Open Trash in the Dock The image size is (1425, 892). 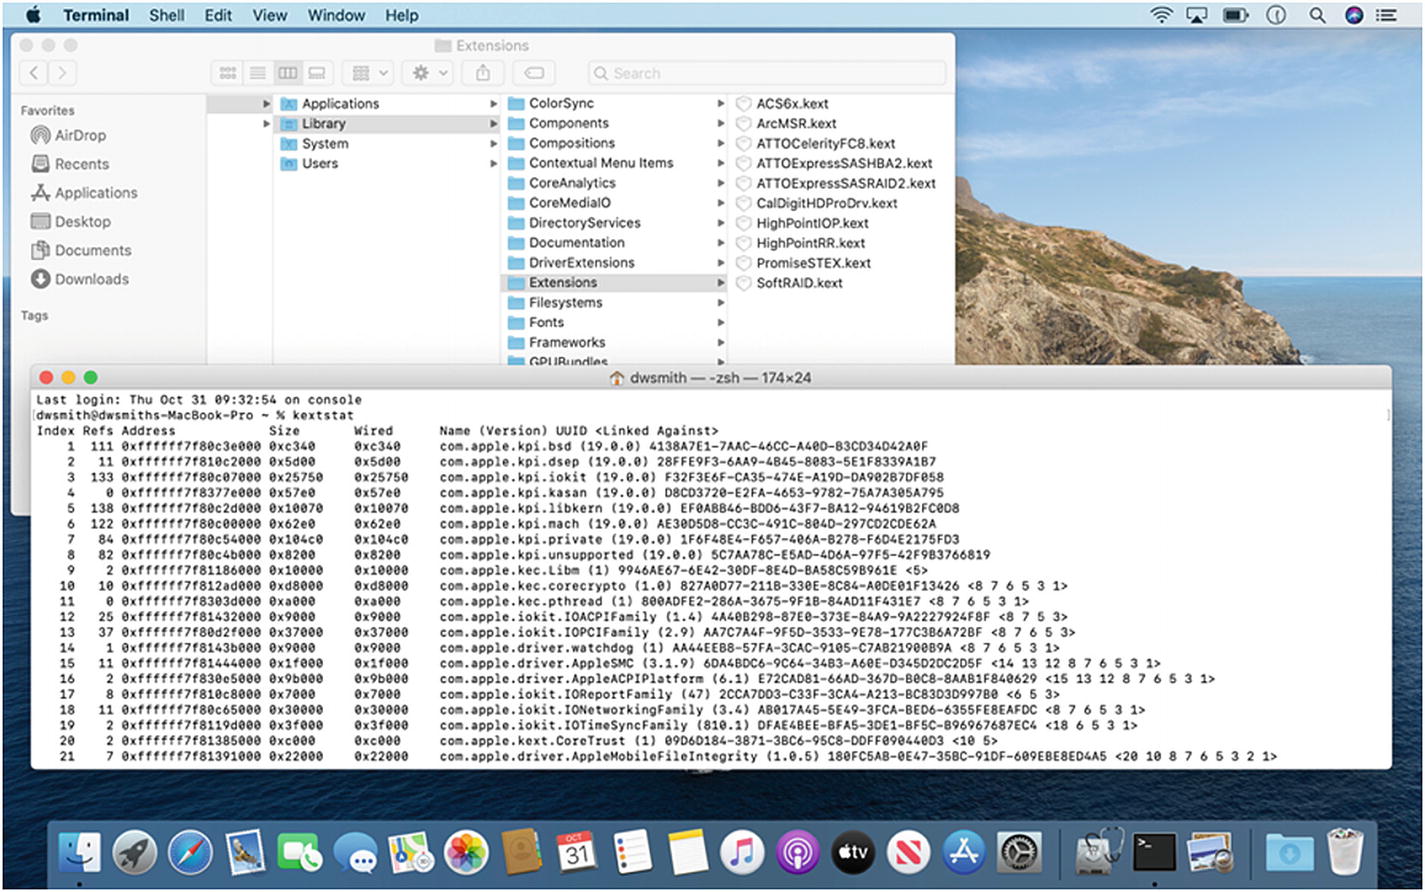pyautogui.click(x=1345, y=852)
